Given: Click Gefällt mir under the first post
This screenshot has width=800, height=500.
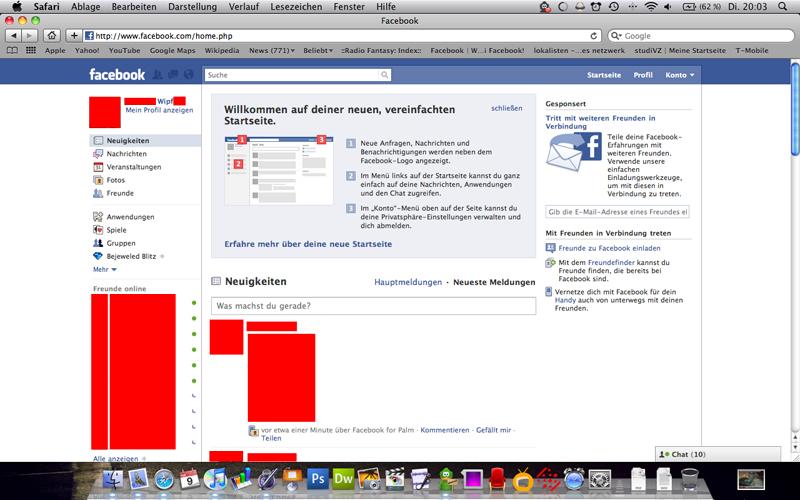Looking at the screenshot, I should (493, 430).
